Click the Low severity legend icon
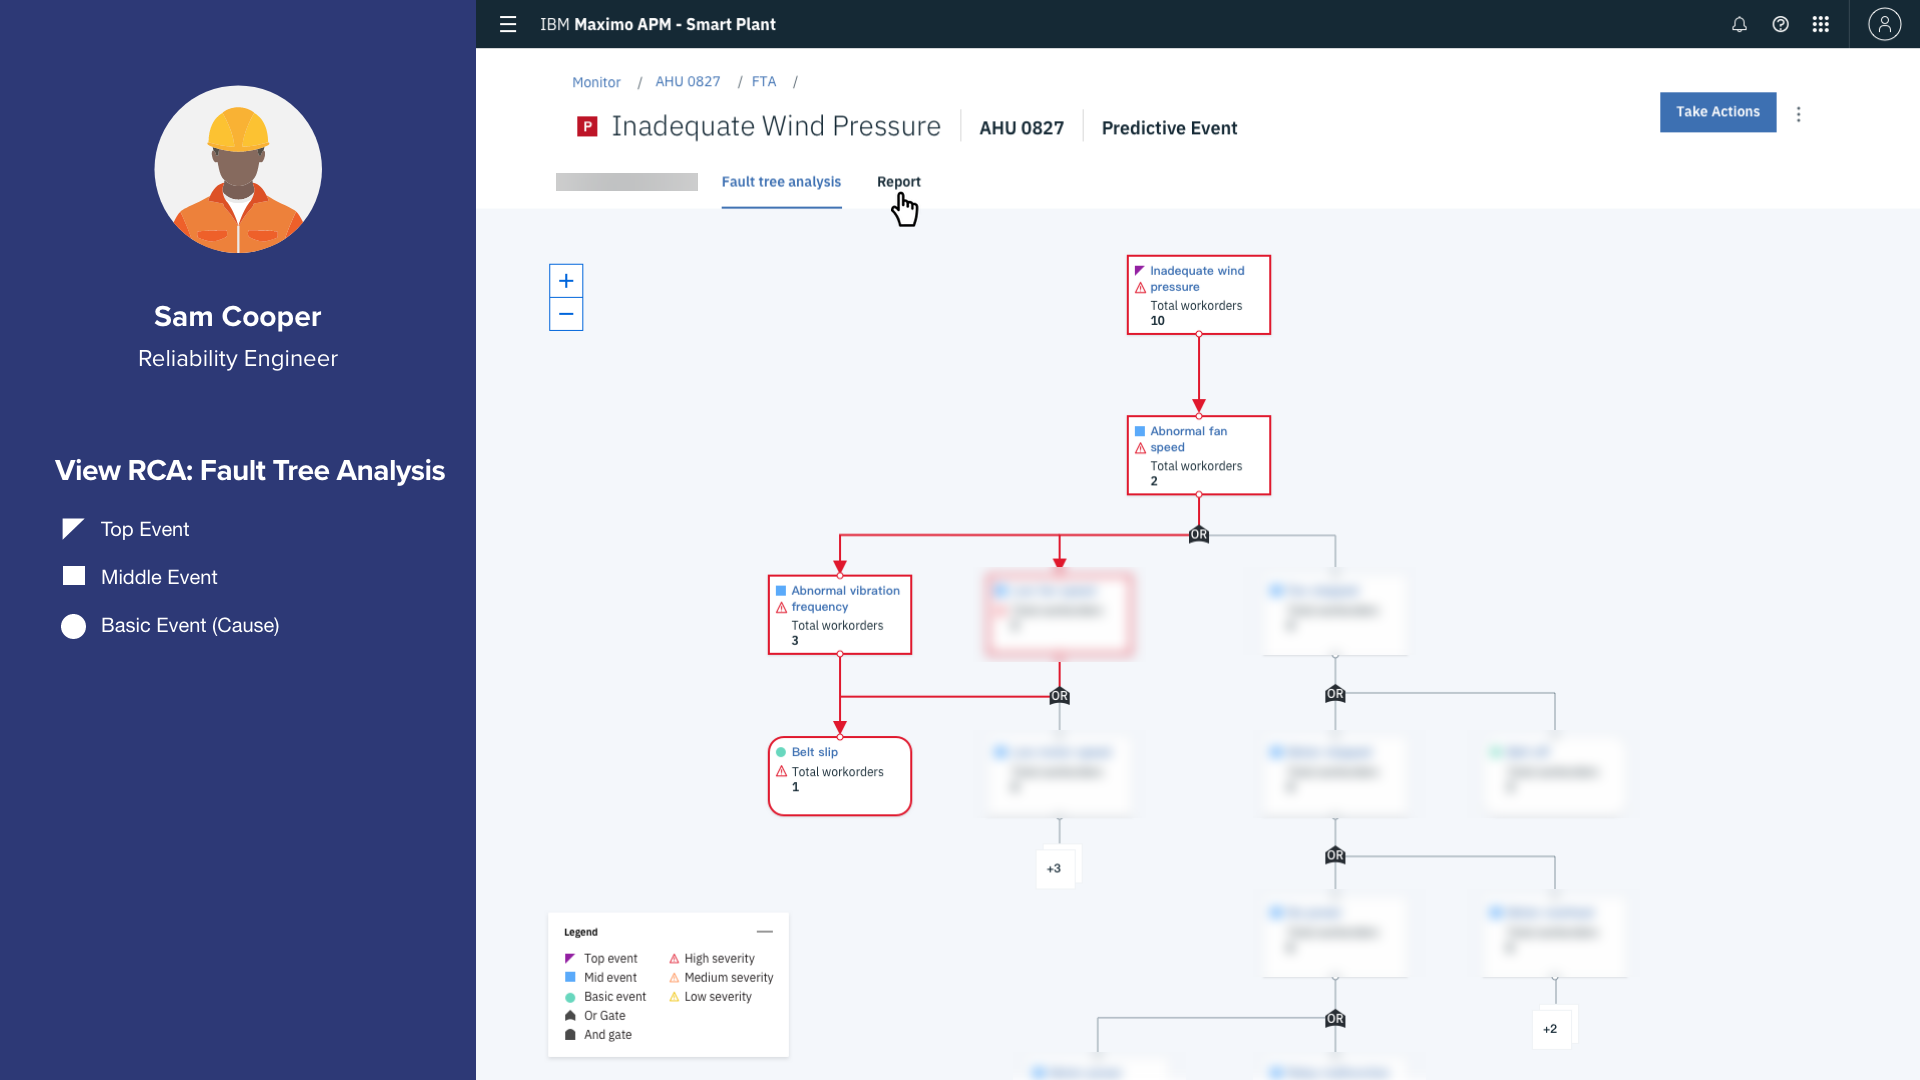This screenshot has height=1080, width=1920. click(674, 997)
